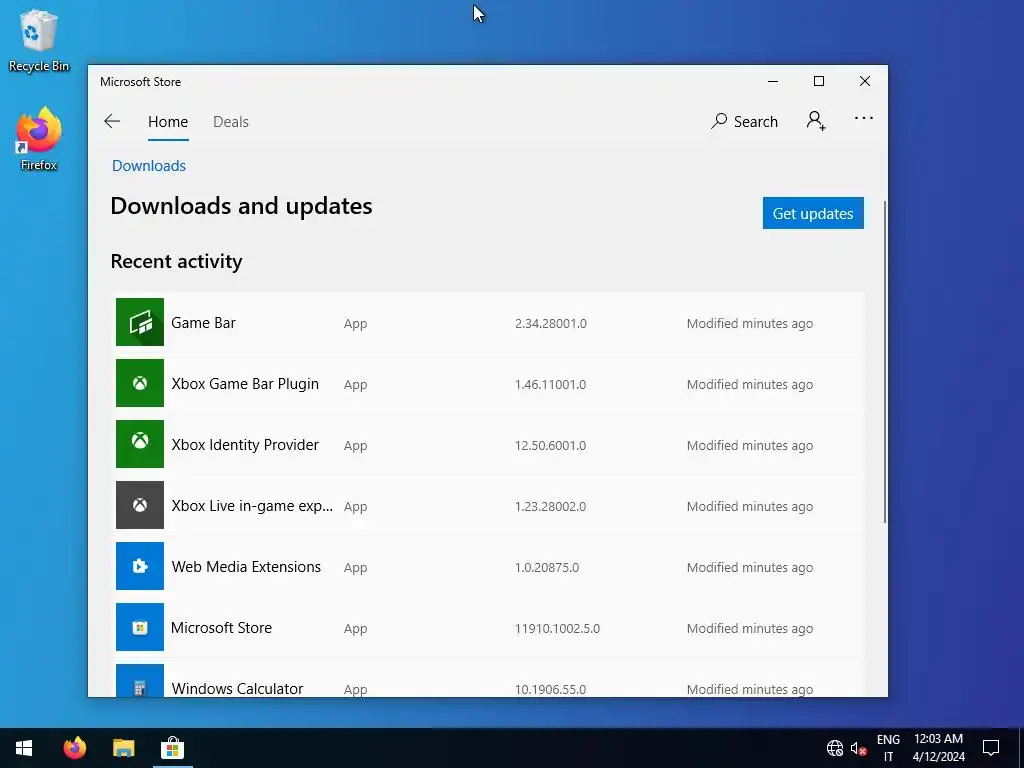Click the Downloads and updates heading
Screen dimensions: 1024x768
[241, 206]
